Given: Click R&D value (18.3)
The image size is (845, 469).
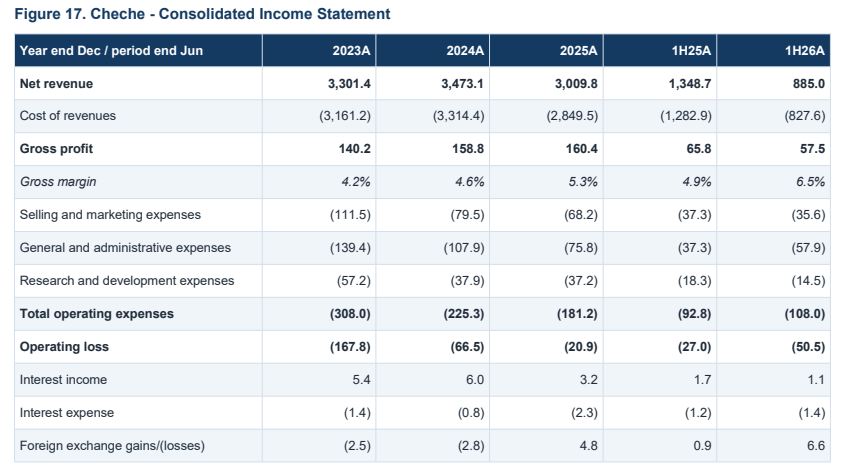Looking at the screenshot, I should coord(695,281).
